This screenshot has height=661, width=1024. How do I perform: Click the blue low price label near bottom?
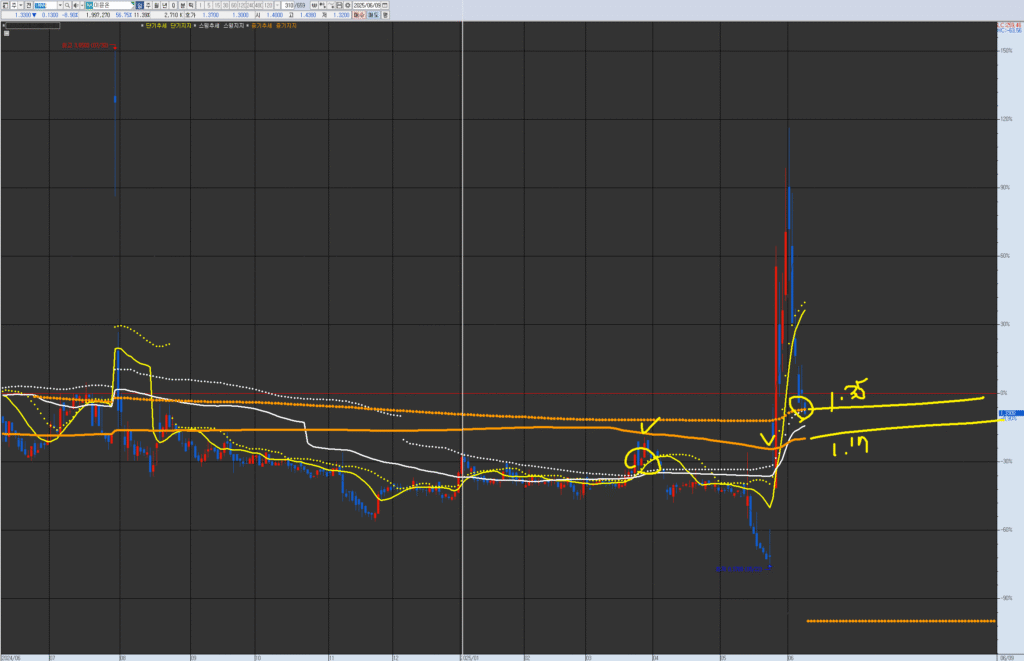pyautogui.click(x=739, y=570)
